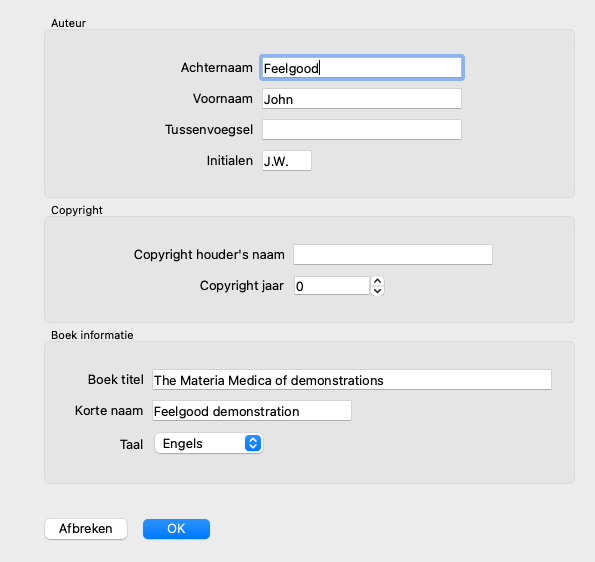Click the Copyright section heading
Viewport: 595px width, 562px height.
pos(77,210)
